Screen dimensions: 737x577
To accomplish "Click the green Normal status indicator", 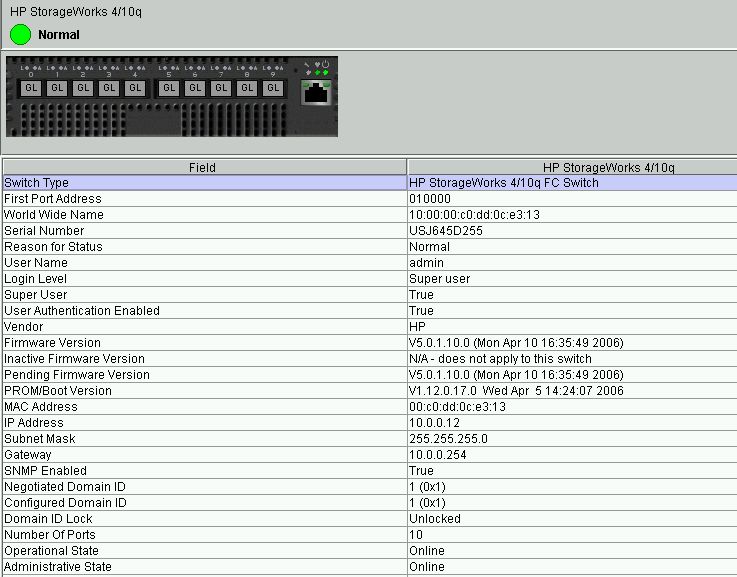I will [20, 35].
